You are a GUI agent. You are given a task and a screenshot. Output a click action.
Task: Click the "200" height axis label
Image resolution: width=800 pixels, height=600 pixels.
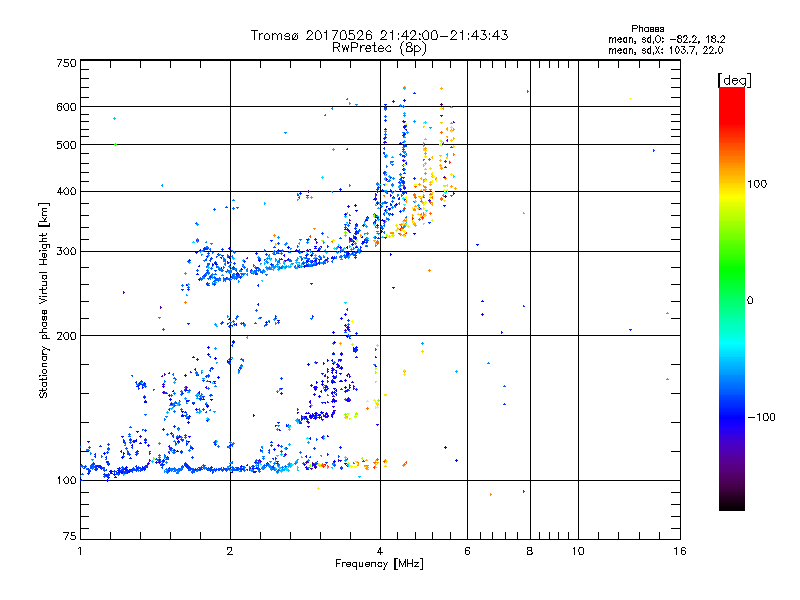(67, 336)
